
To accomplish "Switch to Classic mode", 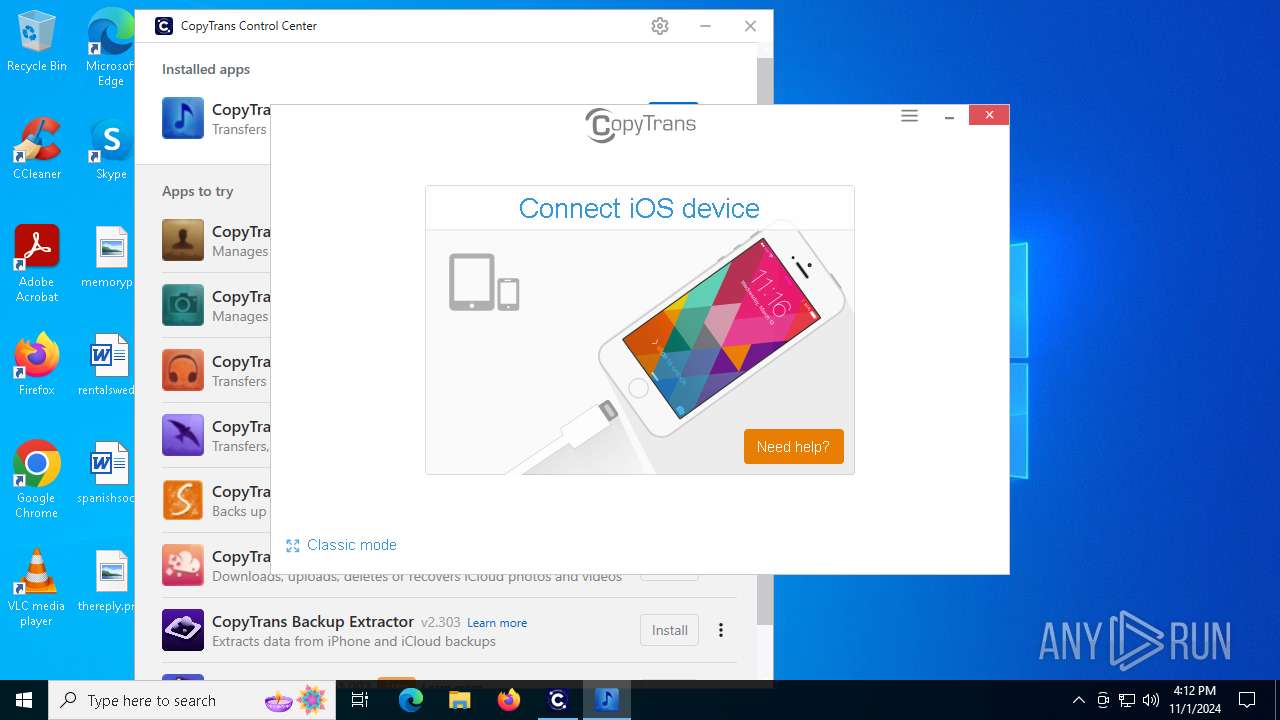I will [x=352, y=545].
